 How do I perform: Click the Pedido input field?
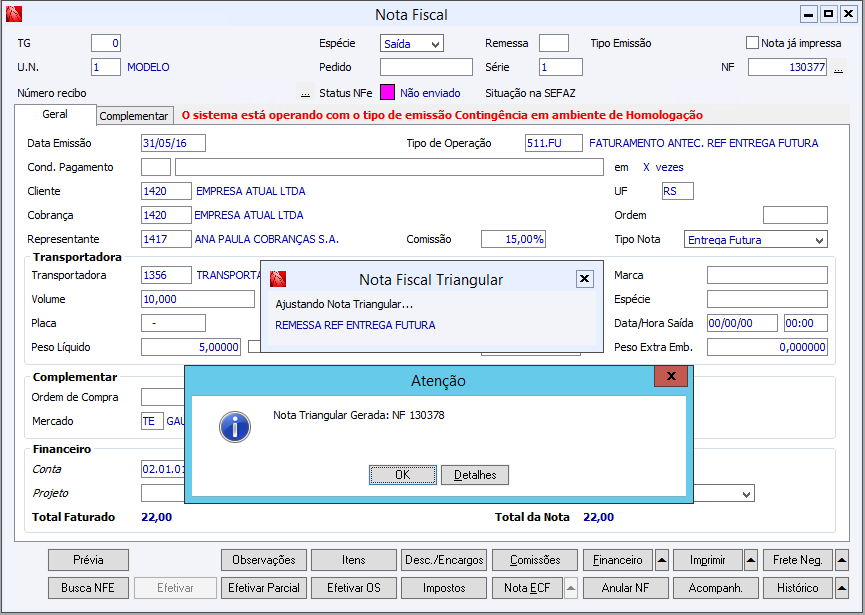click(x=426, y=67)
